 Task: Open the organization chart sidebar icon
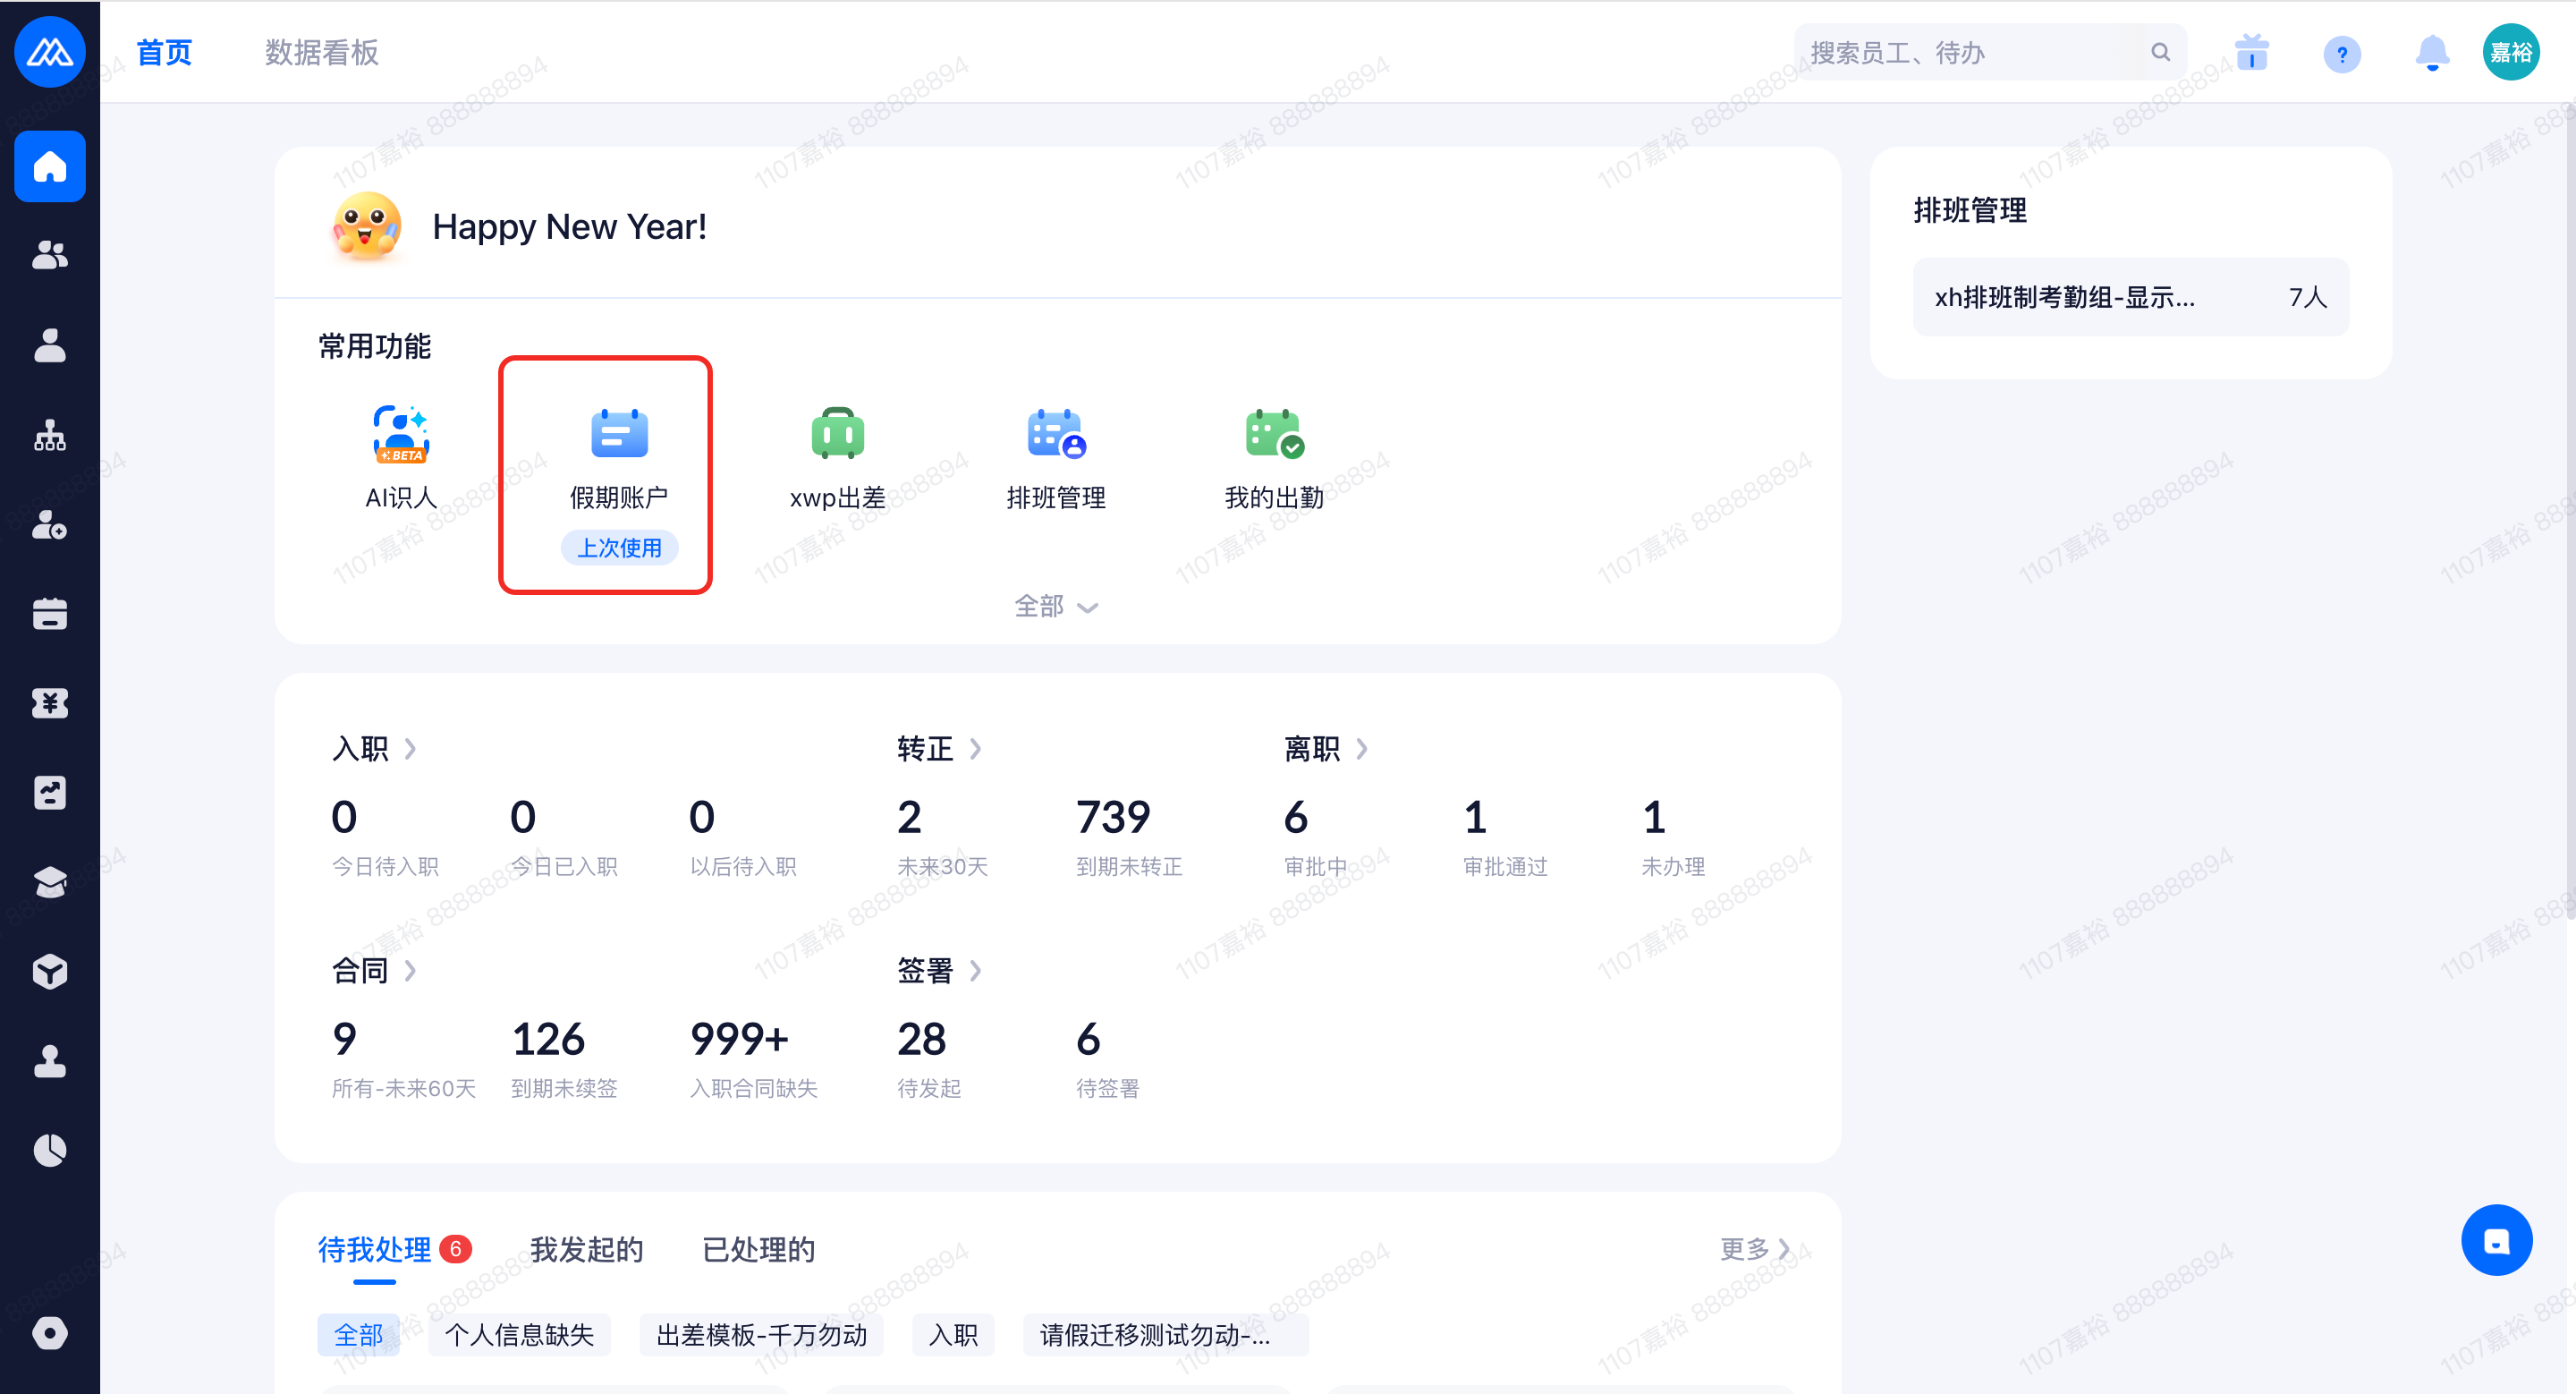click(49, 436)
